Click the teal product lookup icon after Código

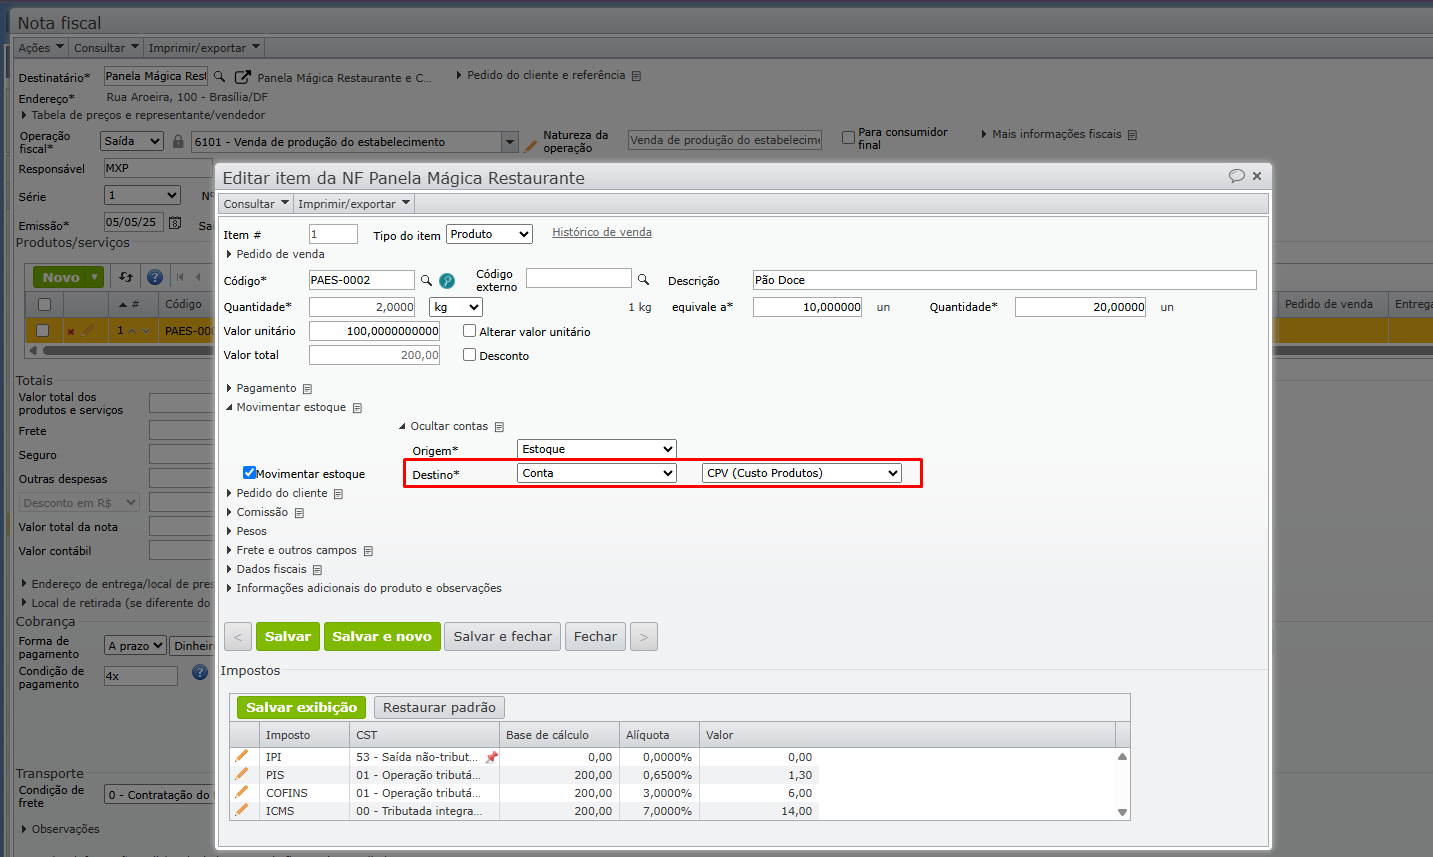[x=447, y=281]
